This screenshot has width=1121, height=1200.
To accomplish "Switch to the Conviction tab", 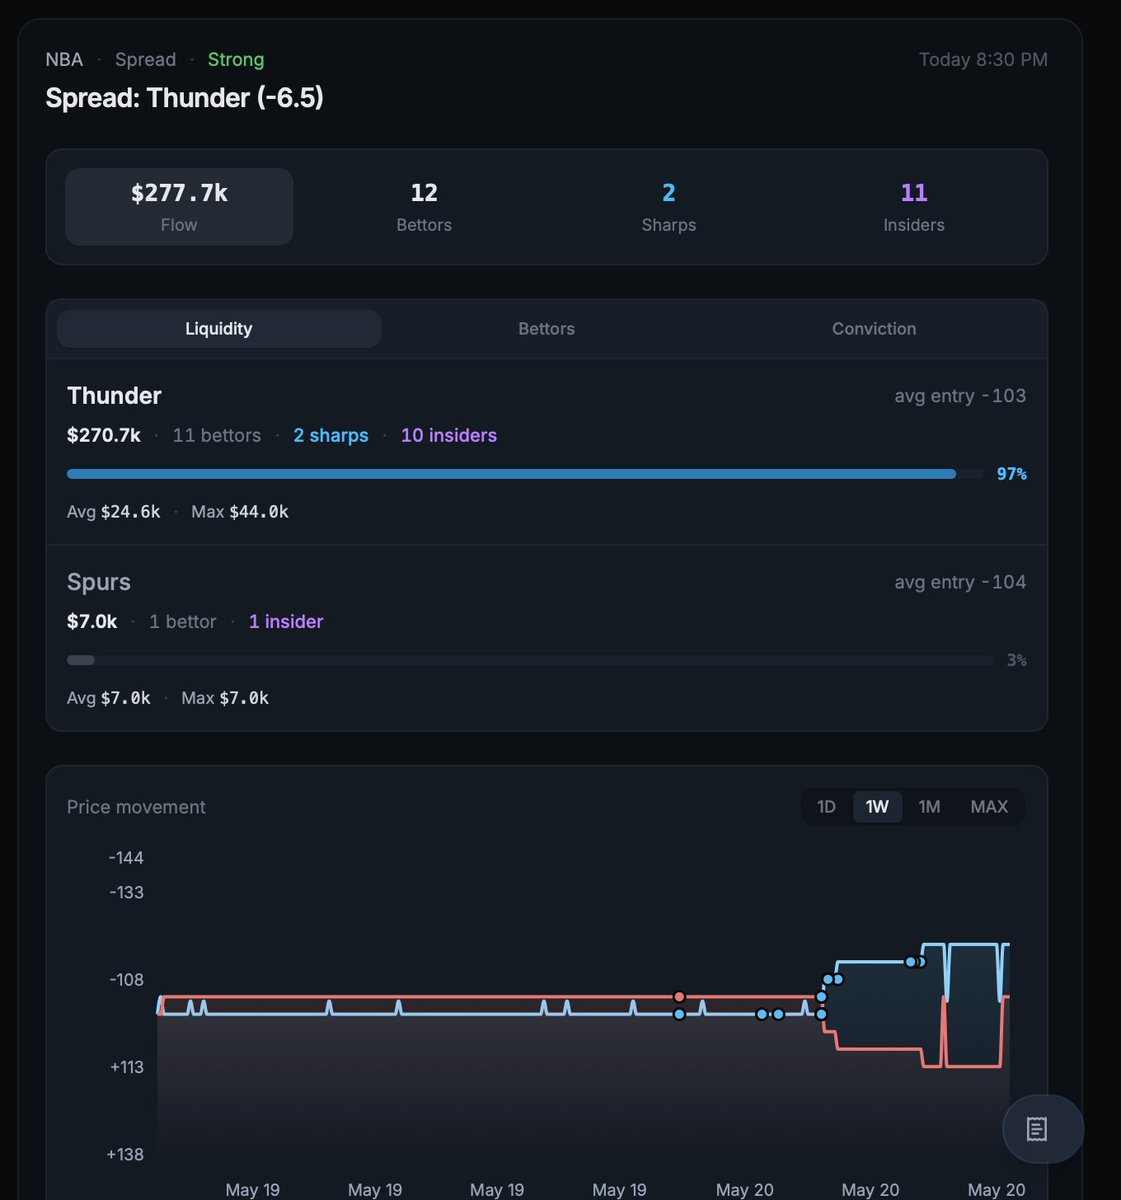I will [874, 329].
